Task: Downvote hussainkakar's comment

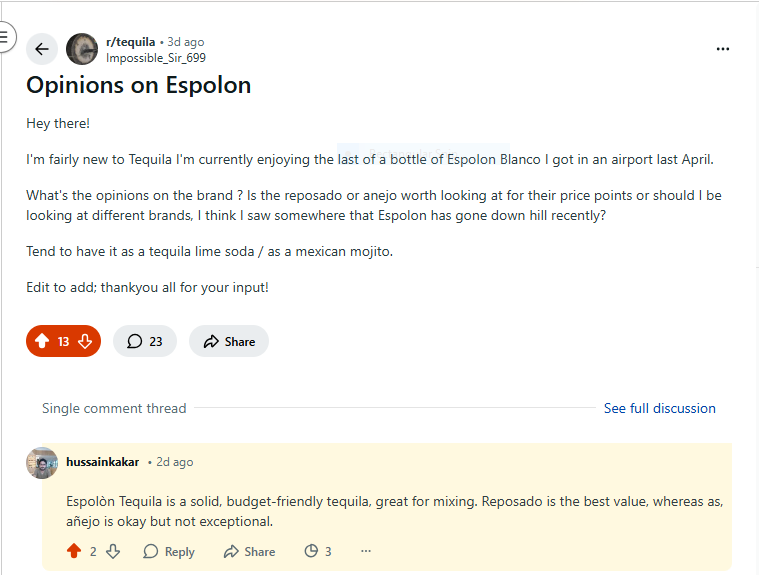Action: point(113,551)
